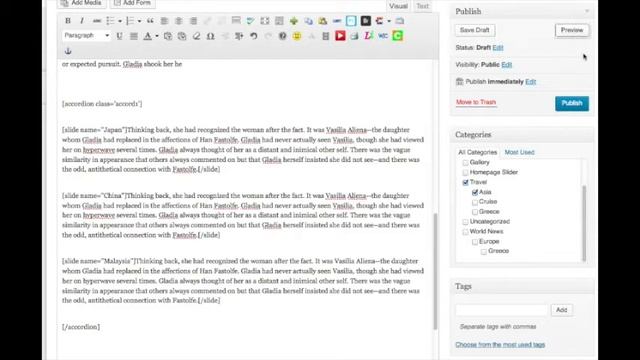Align text right
Viewport: 640px width, 360px height.
pos(193,21)
